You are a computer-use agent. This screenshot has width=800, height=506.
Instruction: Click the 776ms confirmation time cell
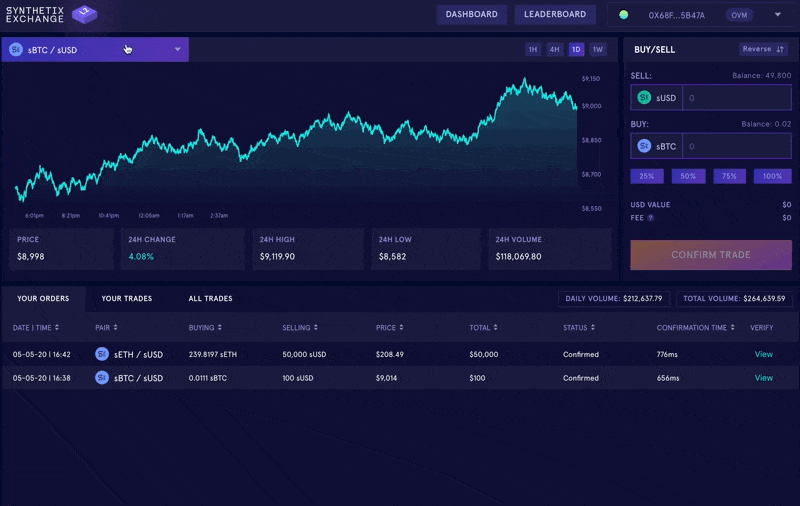[x=667, y=354]
